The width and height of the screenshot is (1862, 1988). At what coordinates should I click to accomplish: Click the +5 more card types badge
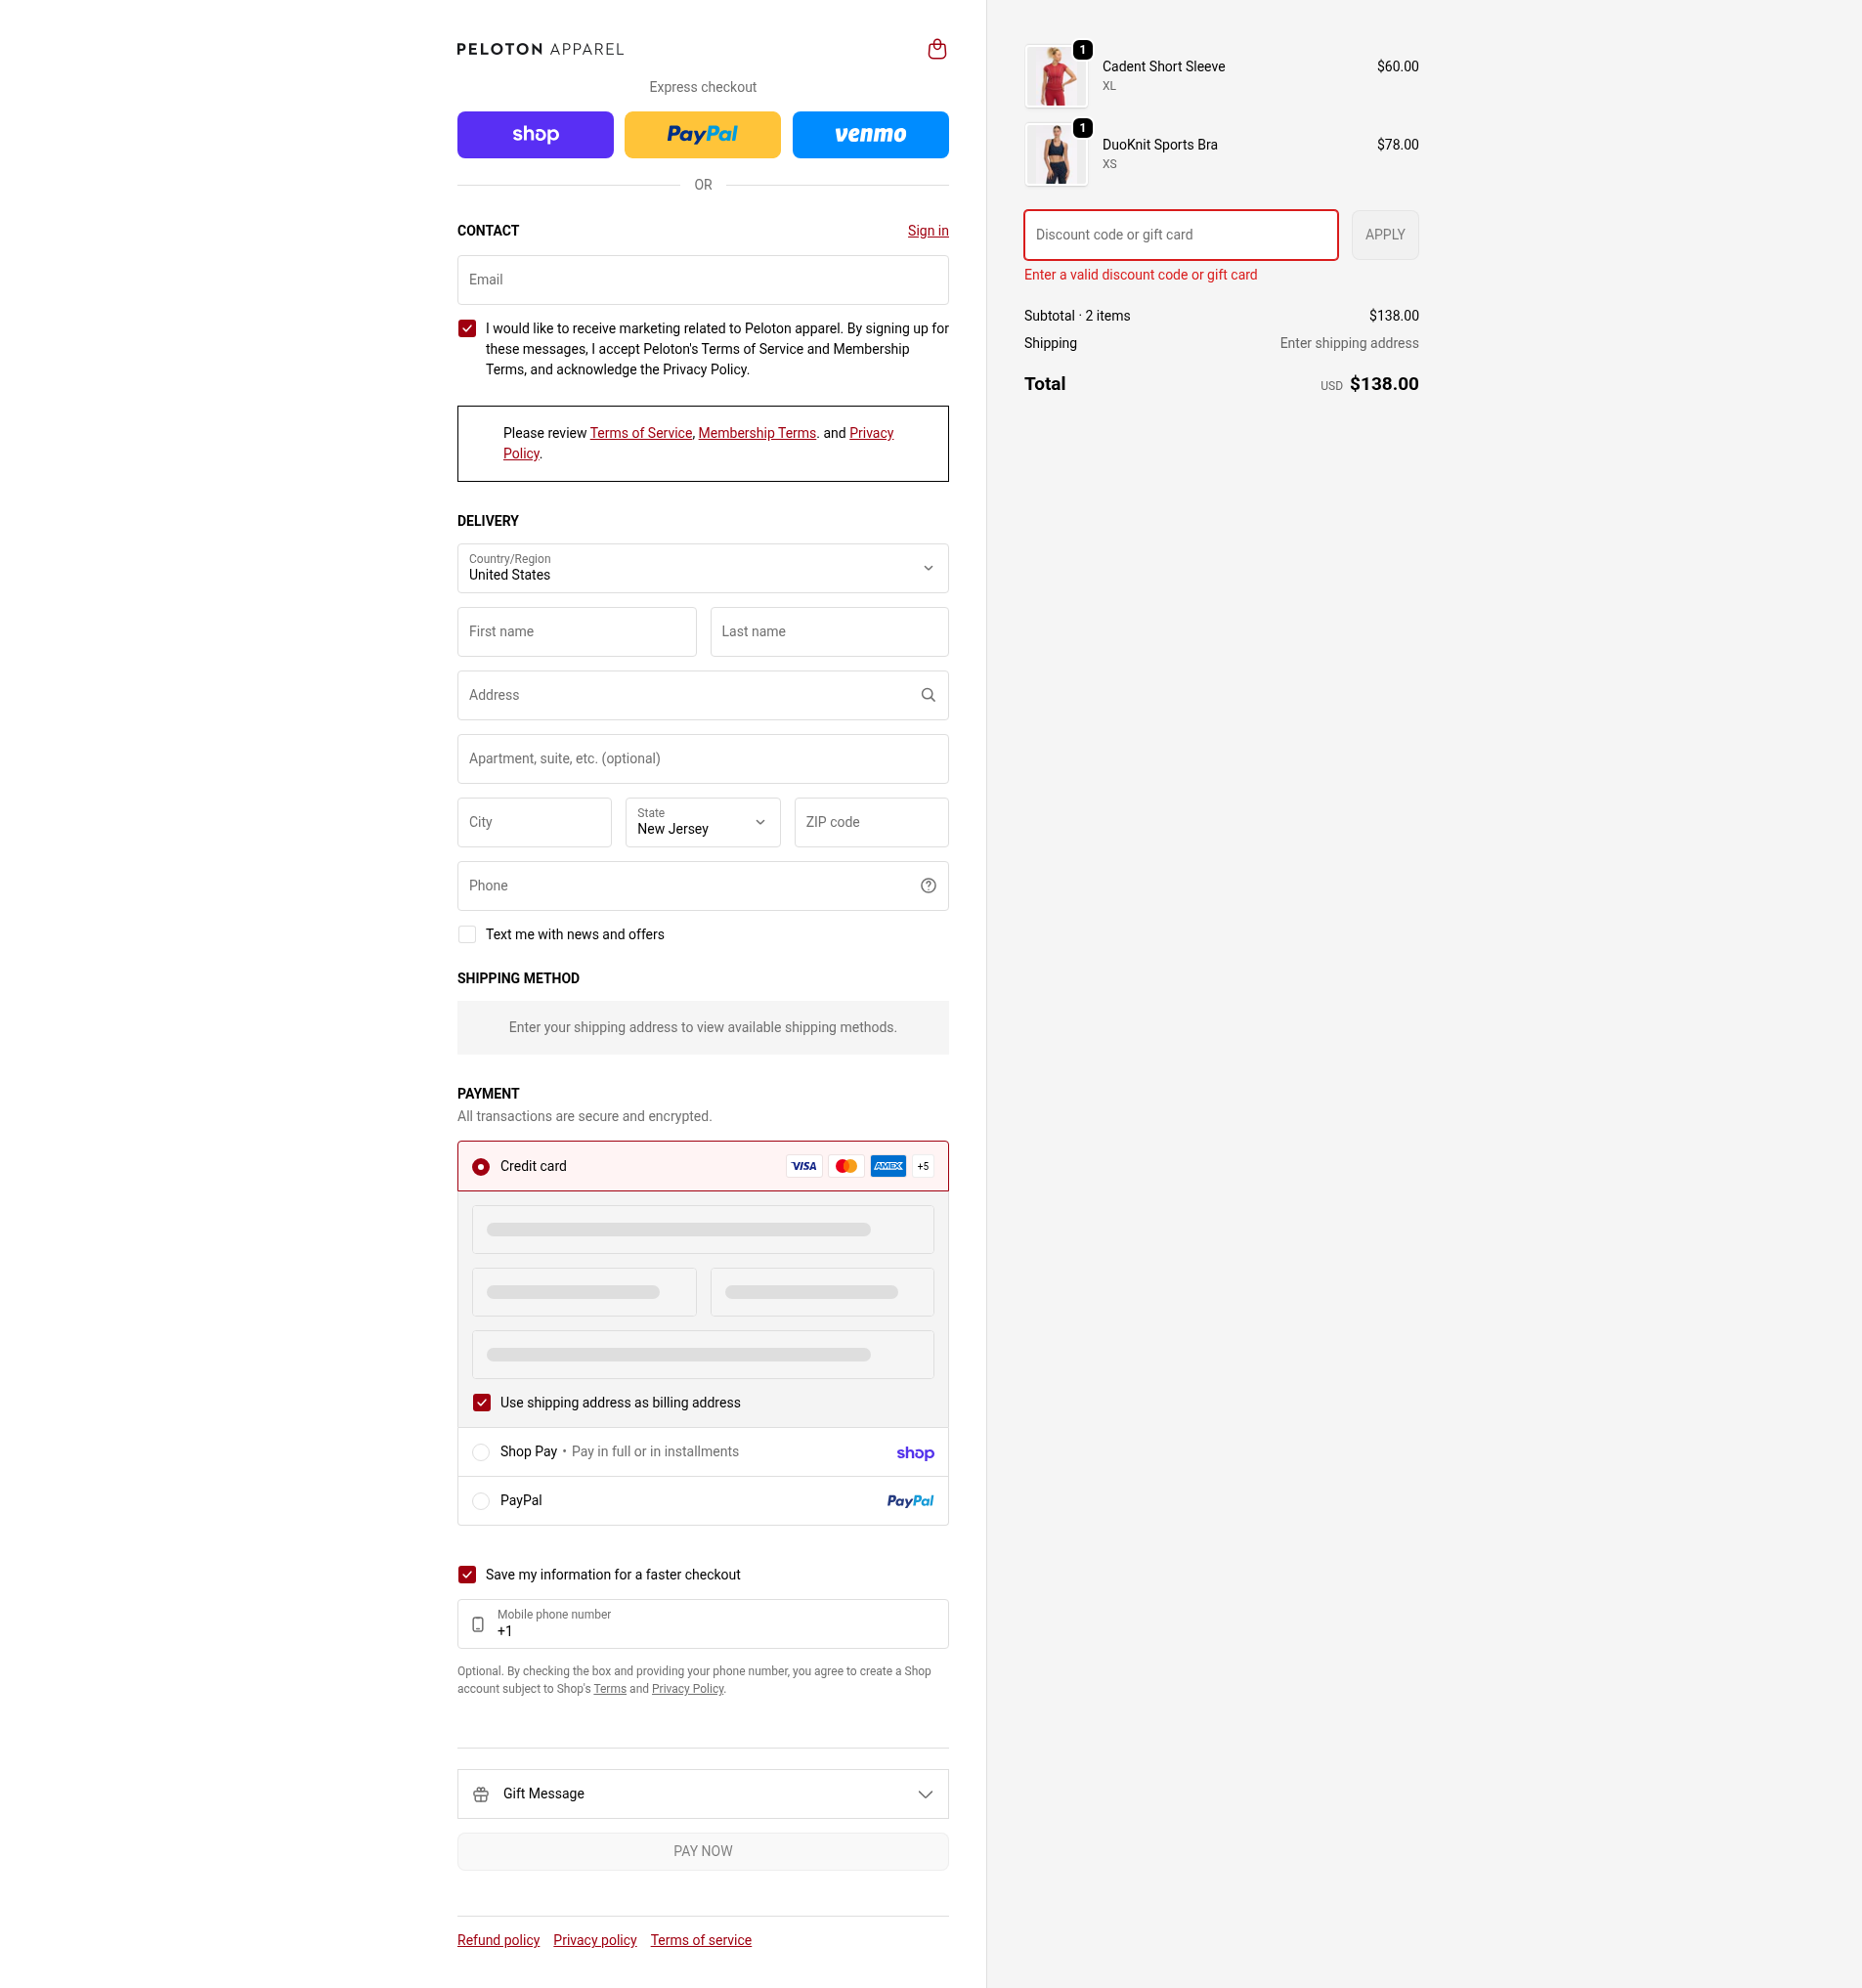(922, 1166)
